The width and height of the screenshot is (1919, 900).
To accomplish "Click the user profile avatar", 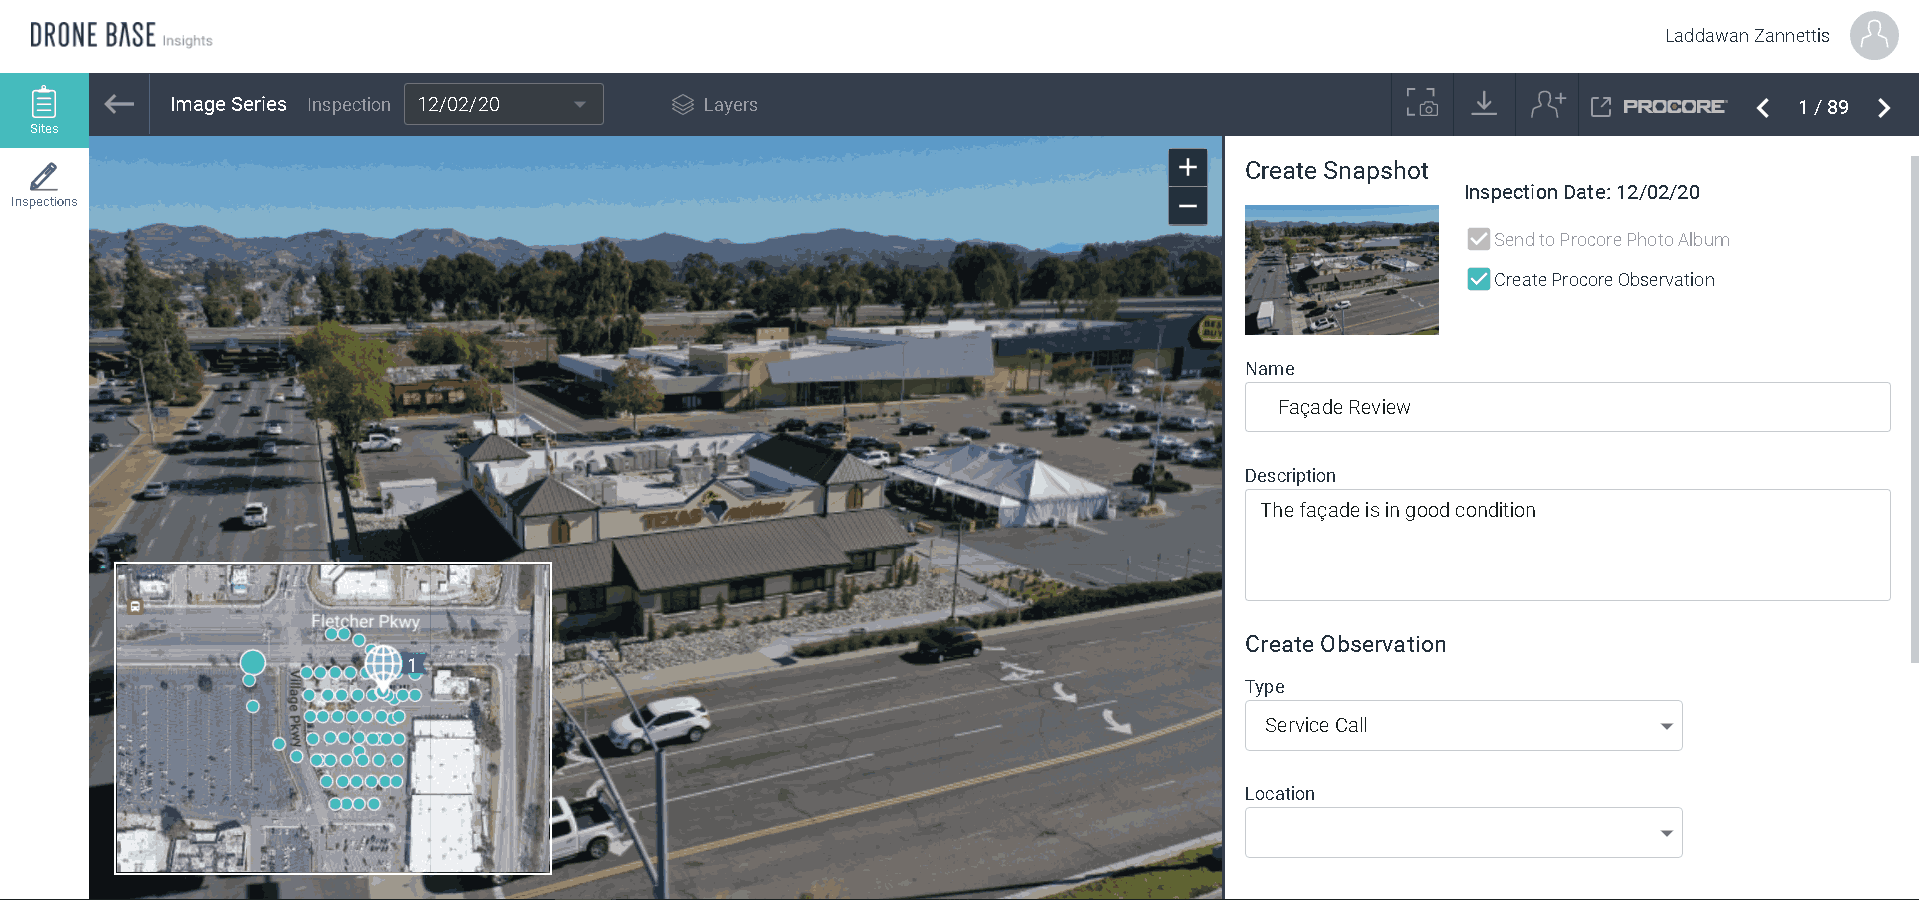I will [x=1874, y=36].
